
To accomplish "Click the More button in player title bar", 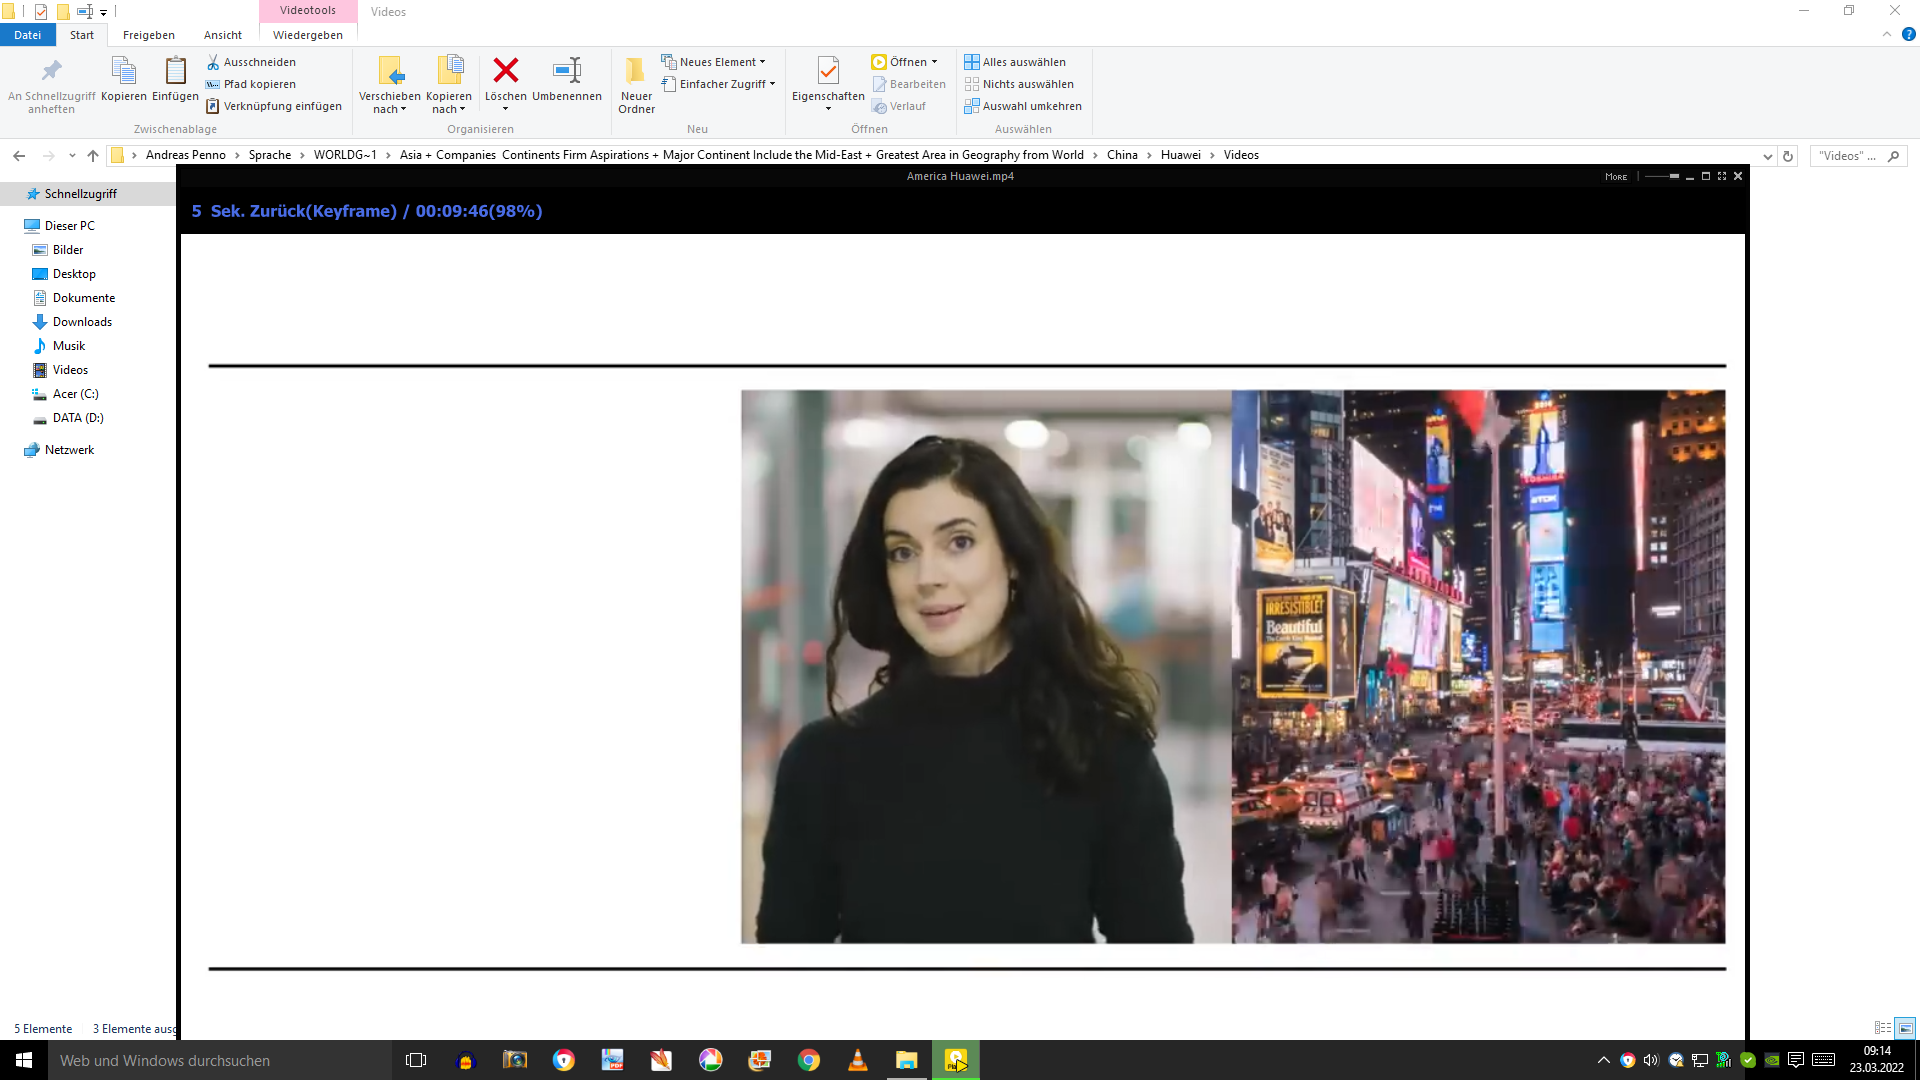I will pyautogui.click(x=1616, y=177).
